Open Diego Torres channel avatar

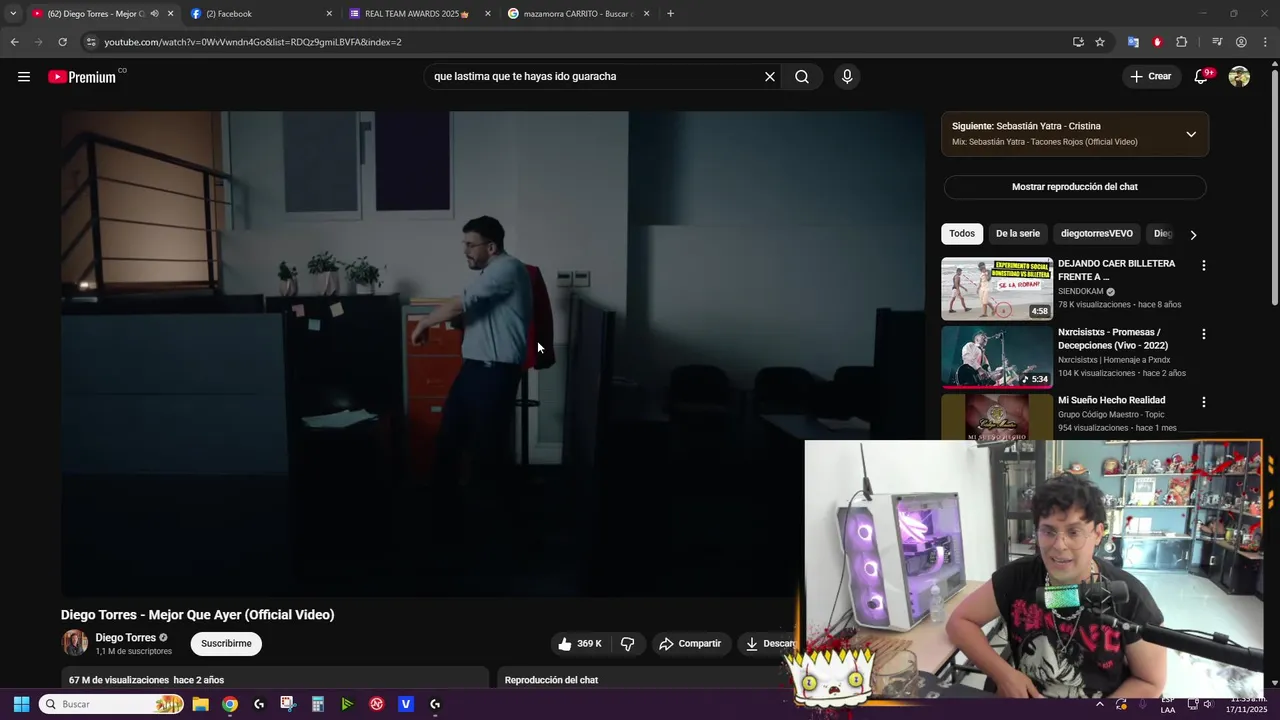tap(75, 643)
